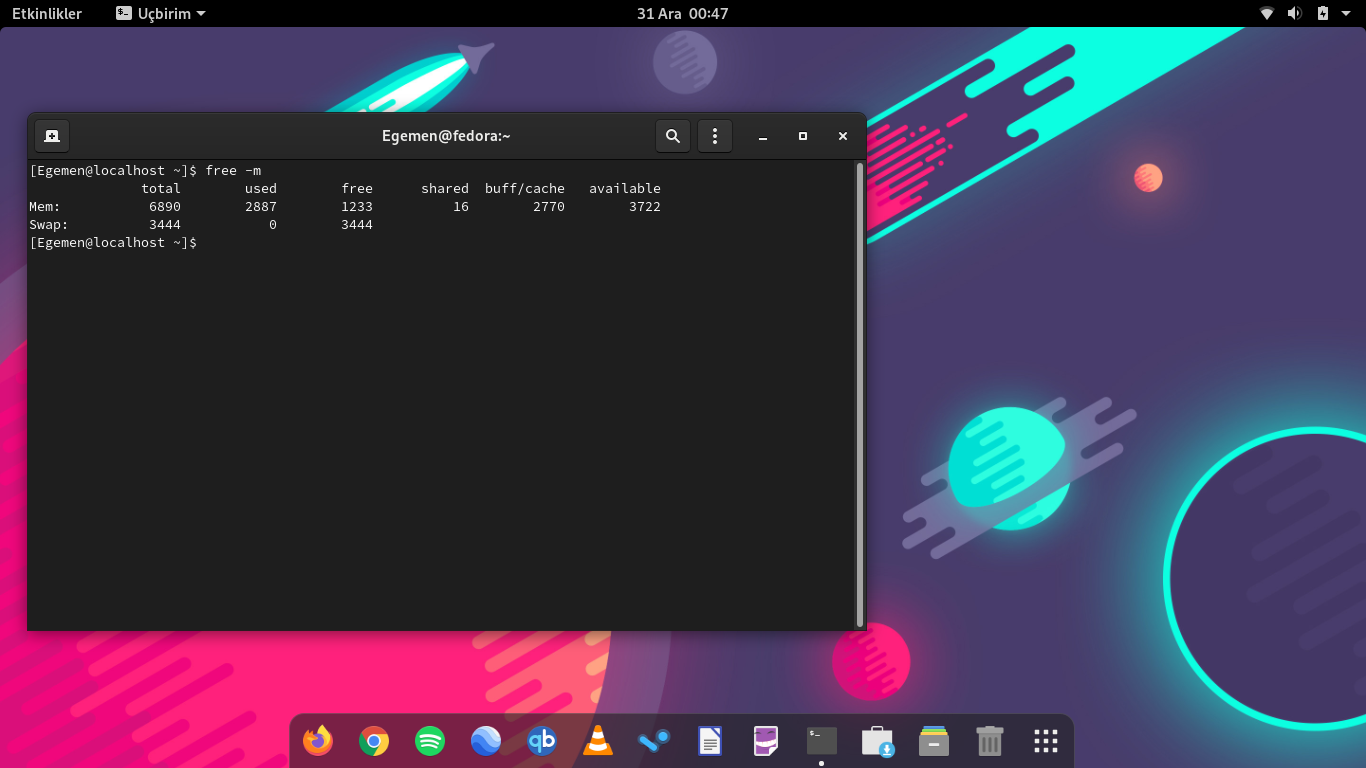
Task: Click the terminal title "Egemen@fedora:~"
Action: [447, 136]
